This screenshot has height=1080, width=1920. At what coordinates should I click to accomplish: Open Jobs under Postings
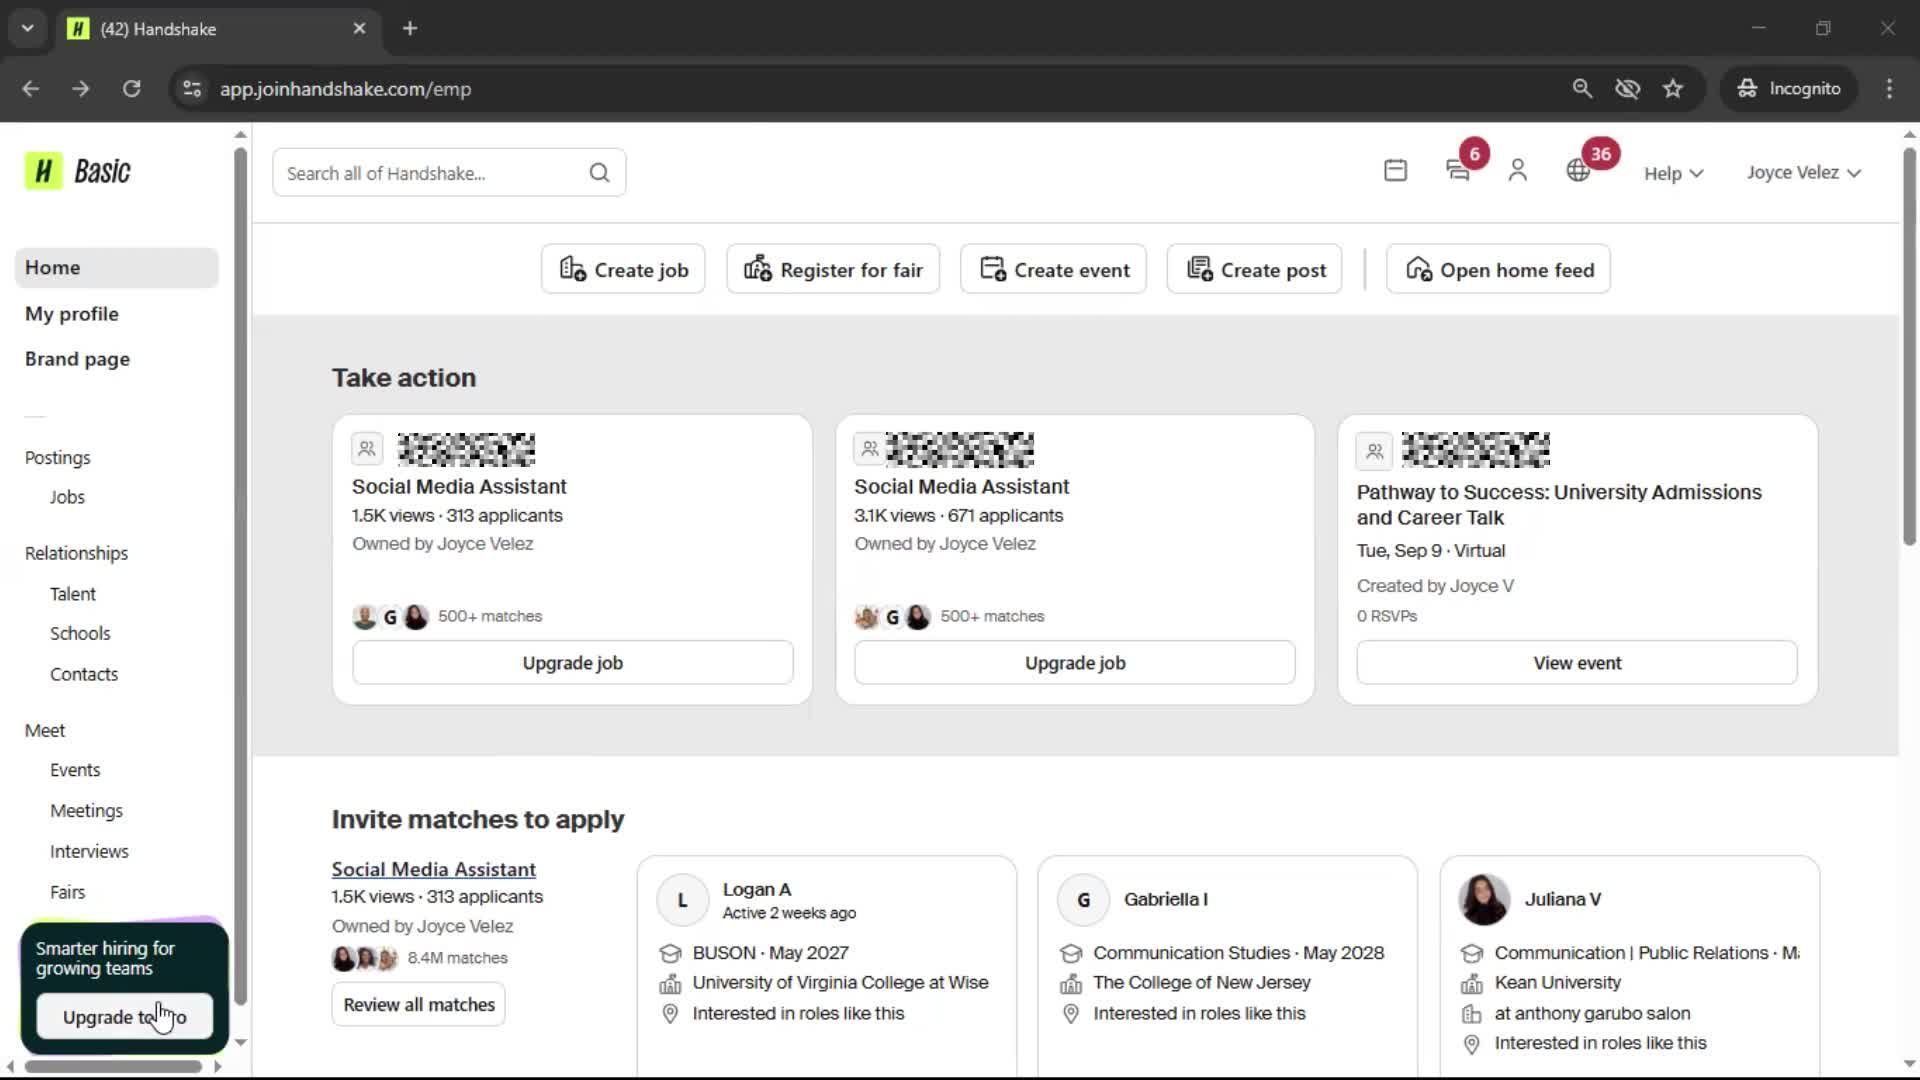pyautogui.click(x=67, y=497)
